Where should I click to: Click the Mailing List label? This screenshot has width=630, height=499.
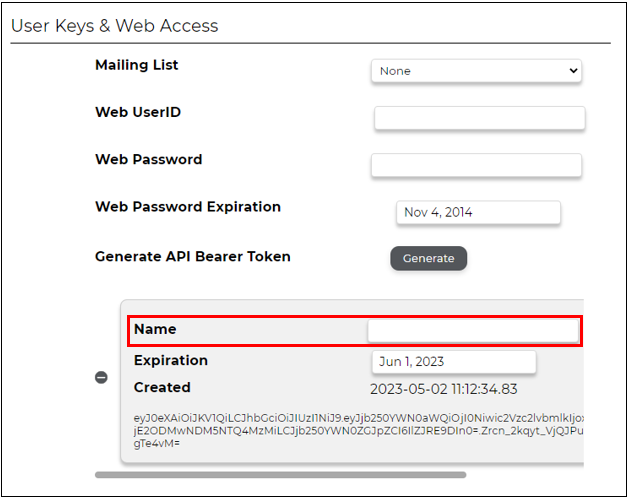pos(137,65)
